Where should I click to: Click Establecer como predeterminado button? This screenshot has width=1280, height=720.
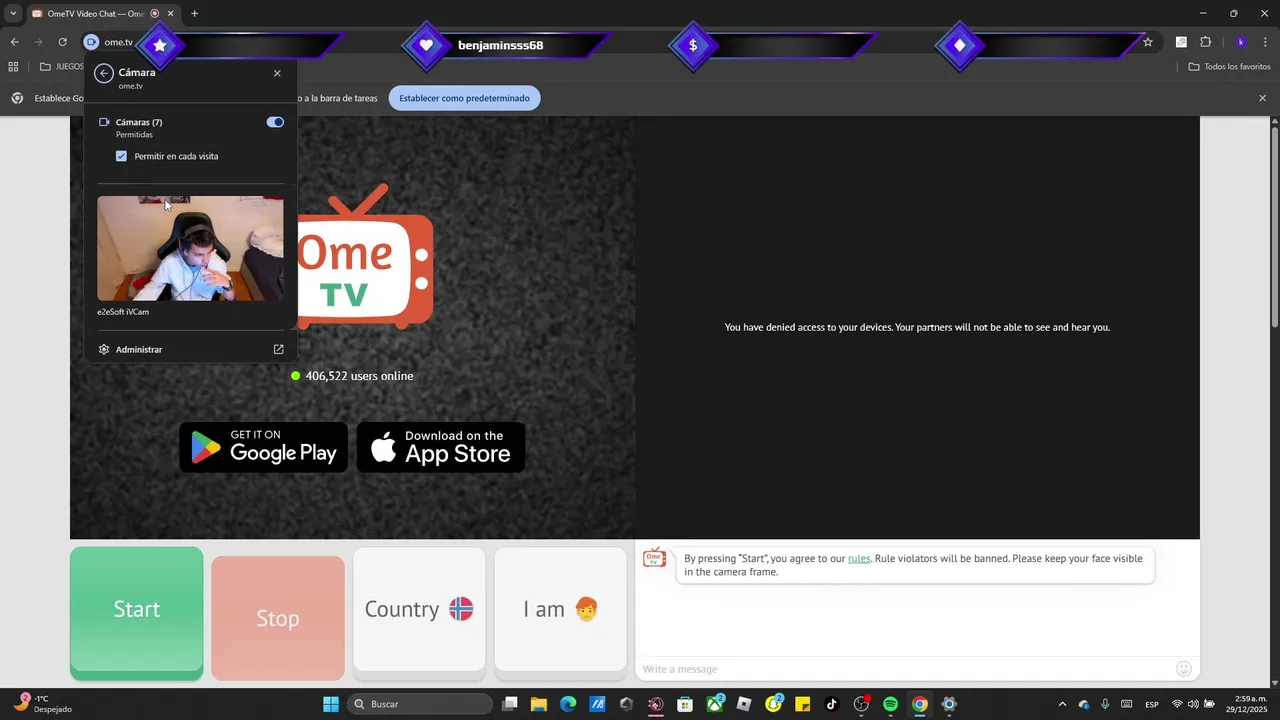coord(464,98)
